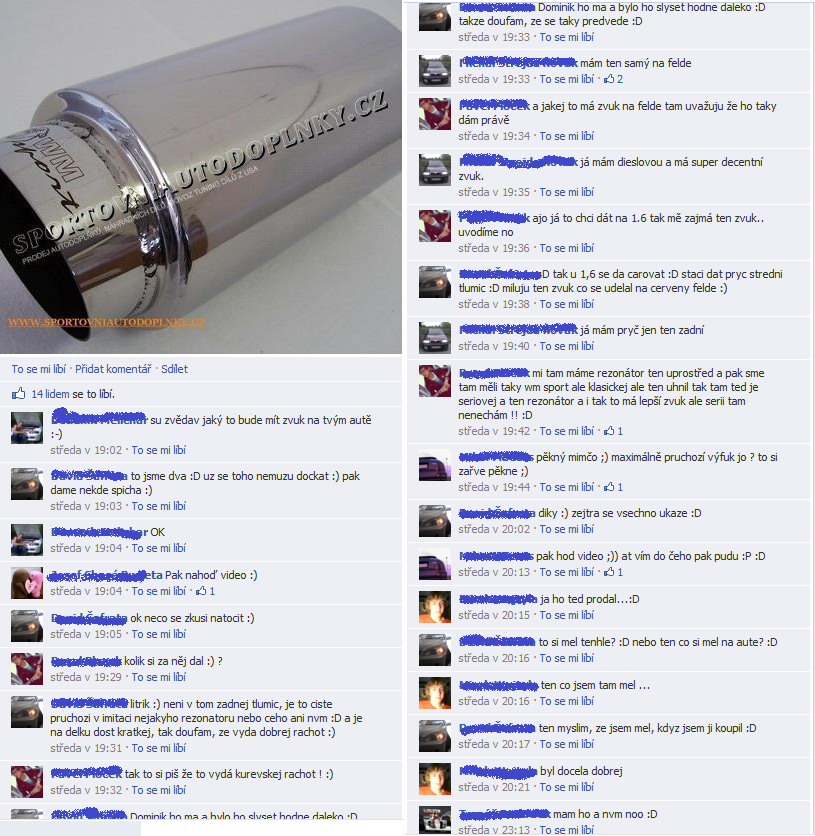Click thumbs-up count on 19:33 'mám ten samý' comment
The image size is (815, 836).
click(x=614, y=79)
